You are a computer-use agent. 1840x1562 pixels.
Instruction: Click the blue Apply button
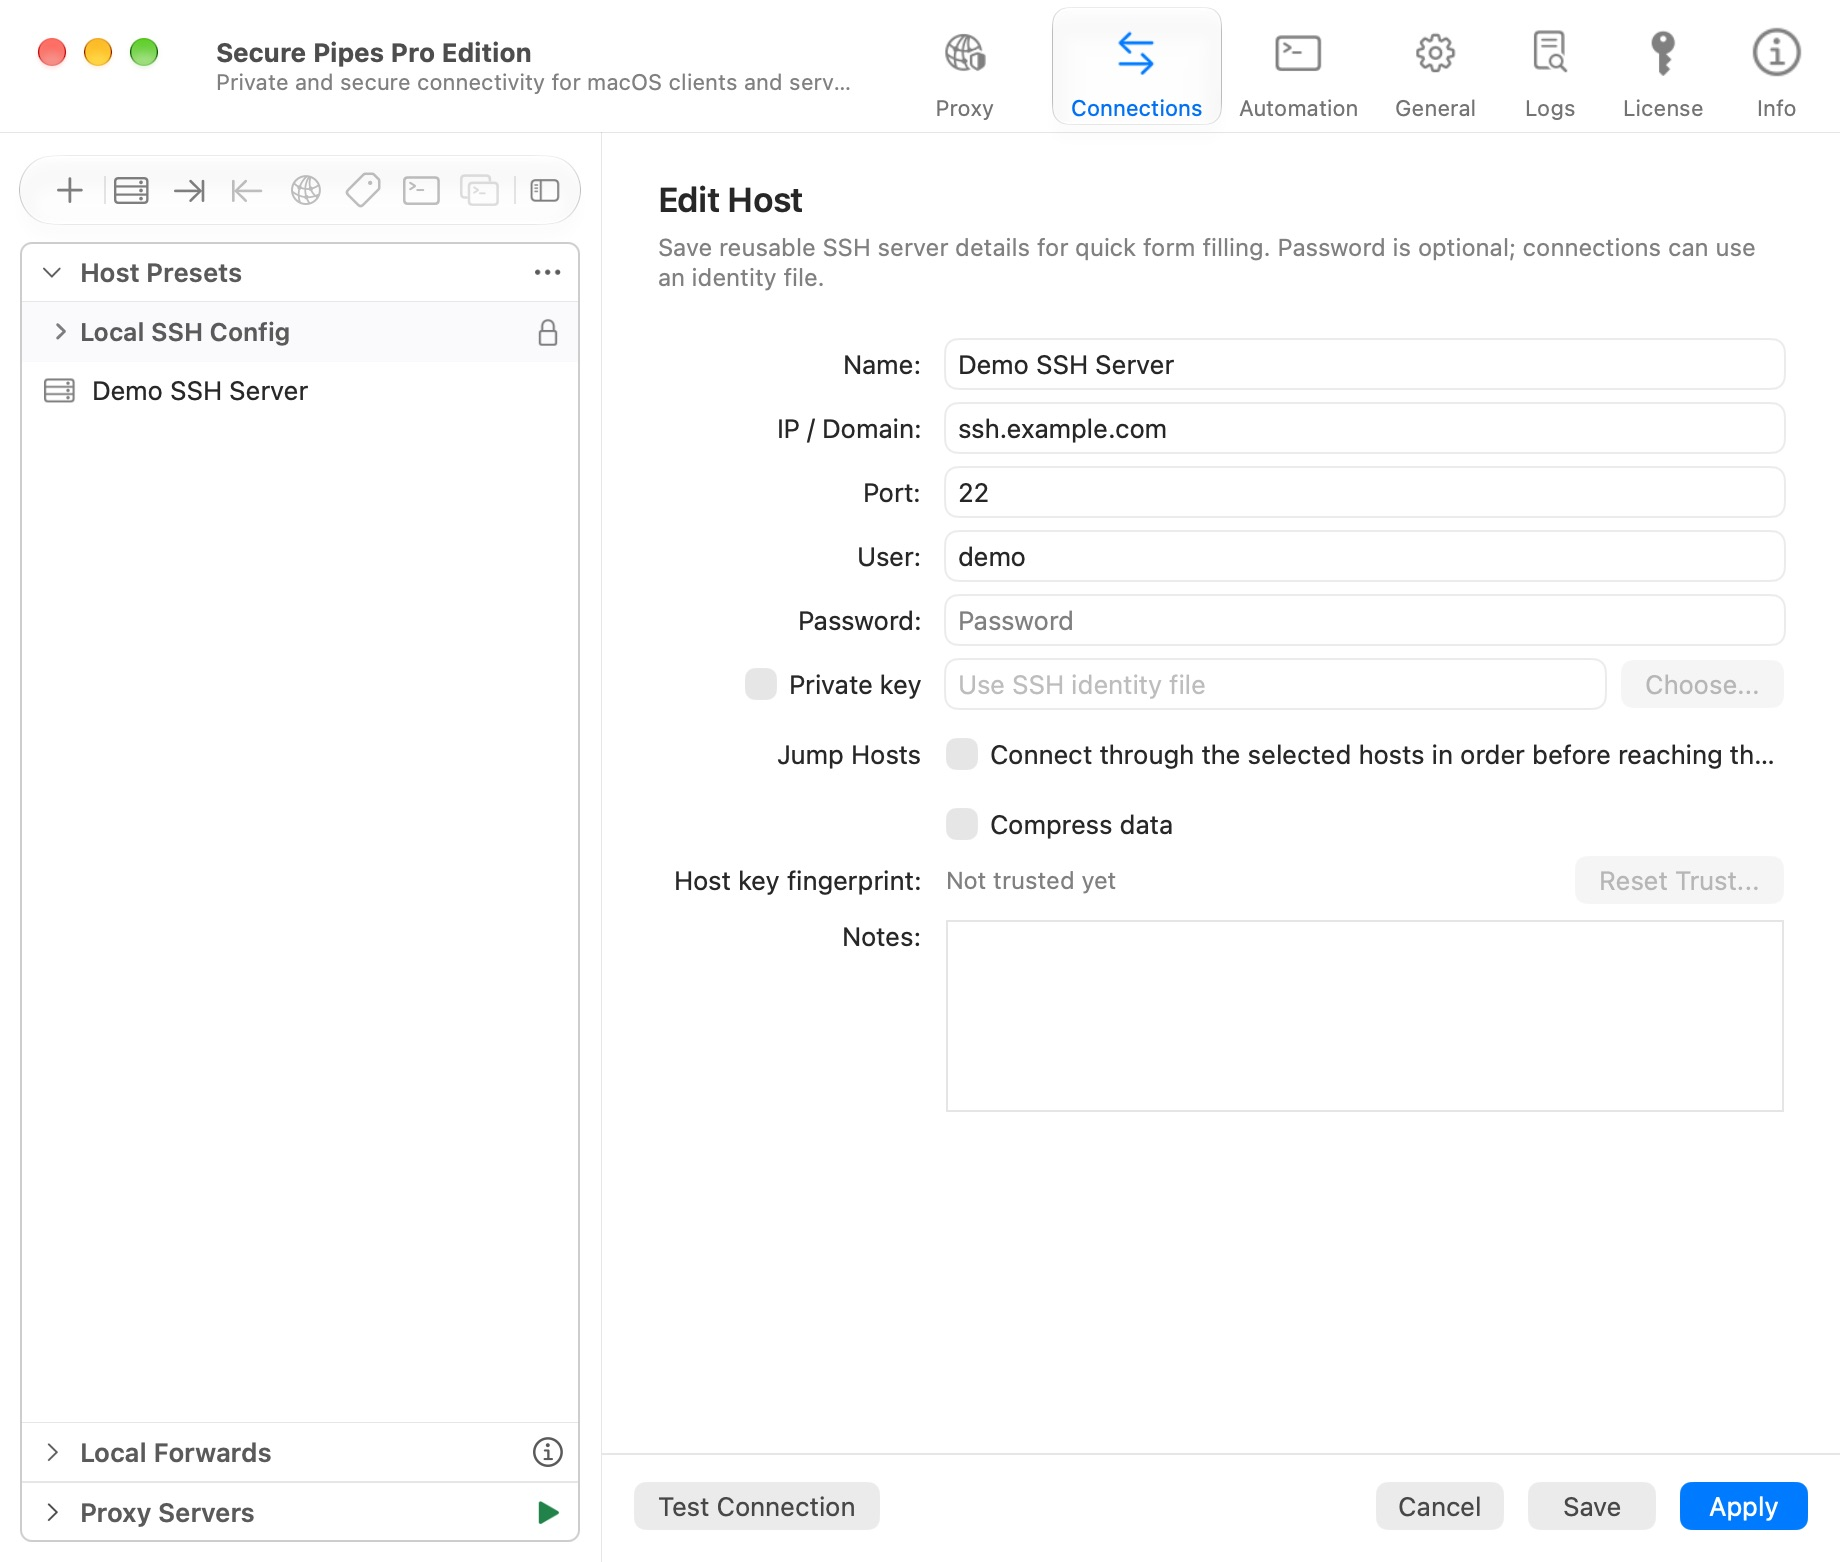pyautogui.click(x=1744, y=1506)
